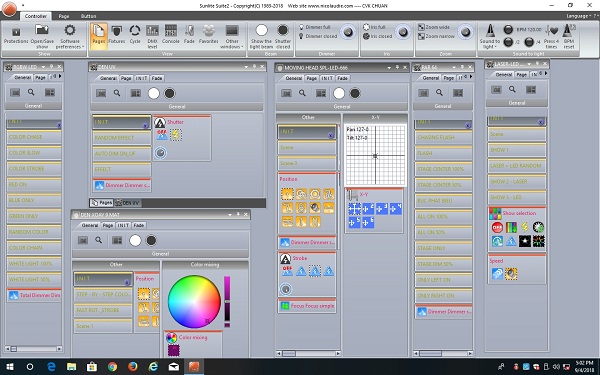Click STAGE CENTER 100% button
Image resolution: width=600 pixels, height=375 pixels.
pyautogui.click(x=443, y=169)
